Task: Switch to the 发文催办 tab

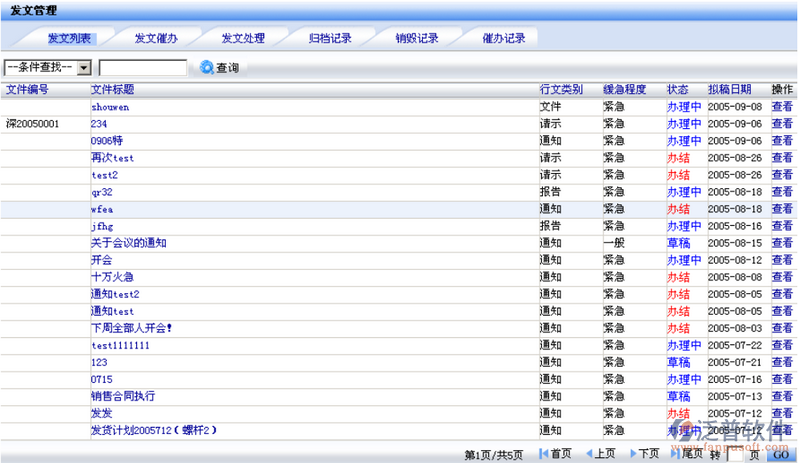Action: tap(156, 38)
